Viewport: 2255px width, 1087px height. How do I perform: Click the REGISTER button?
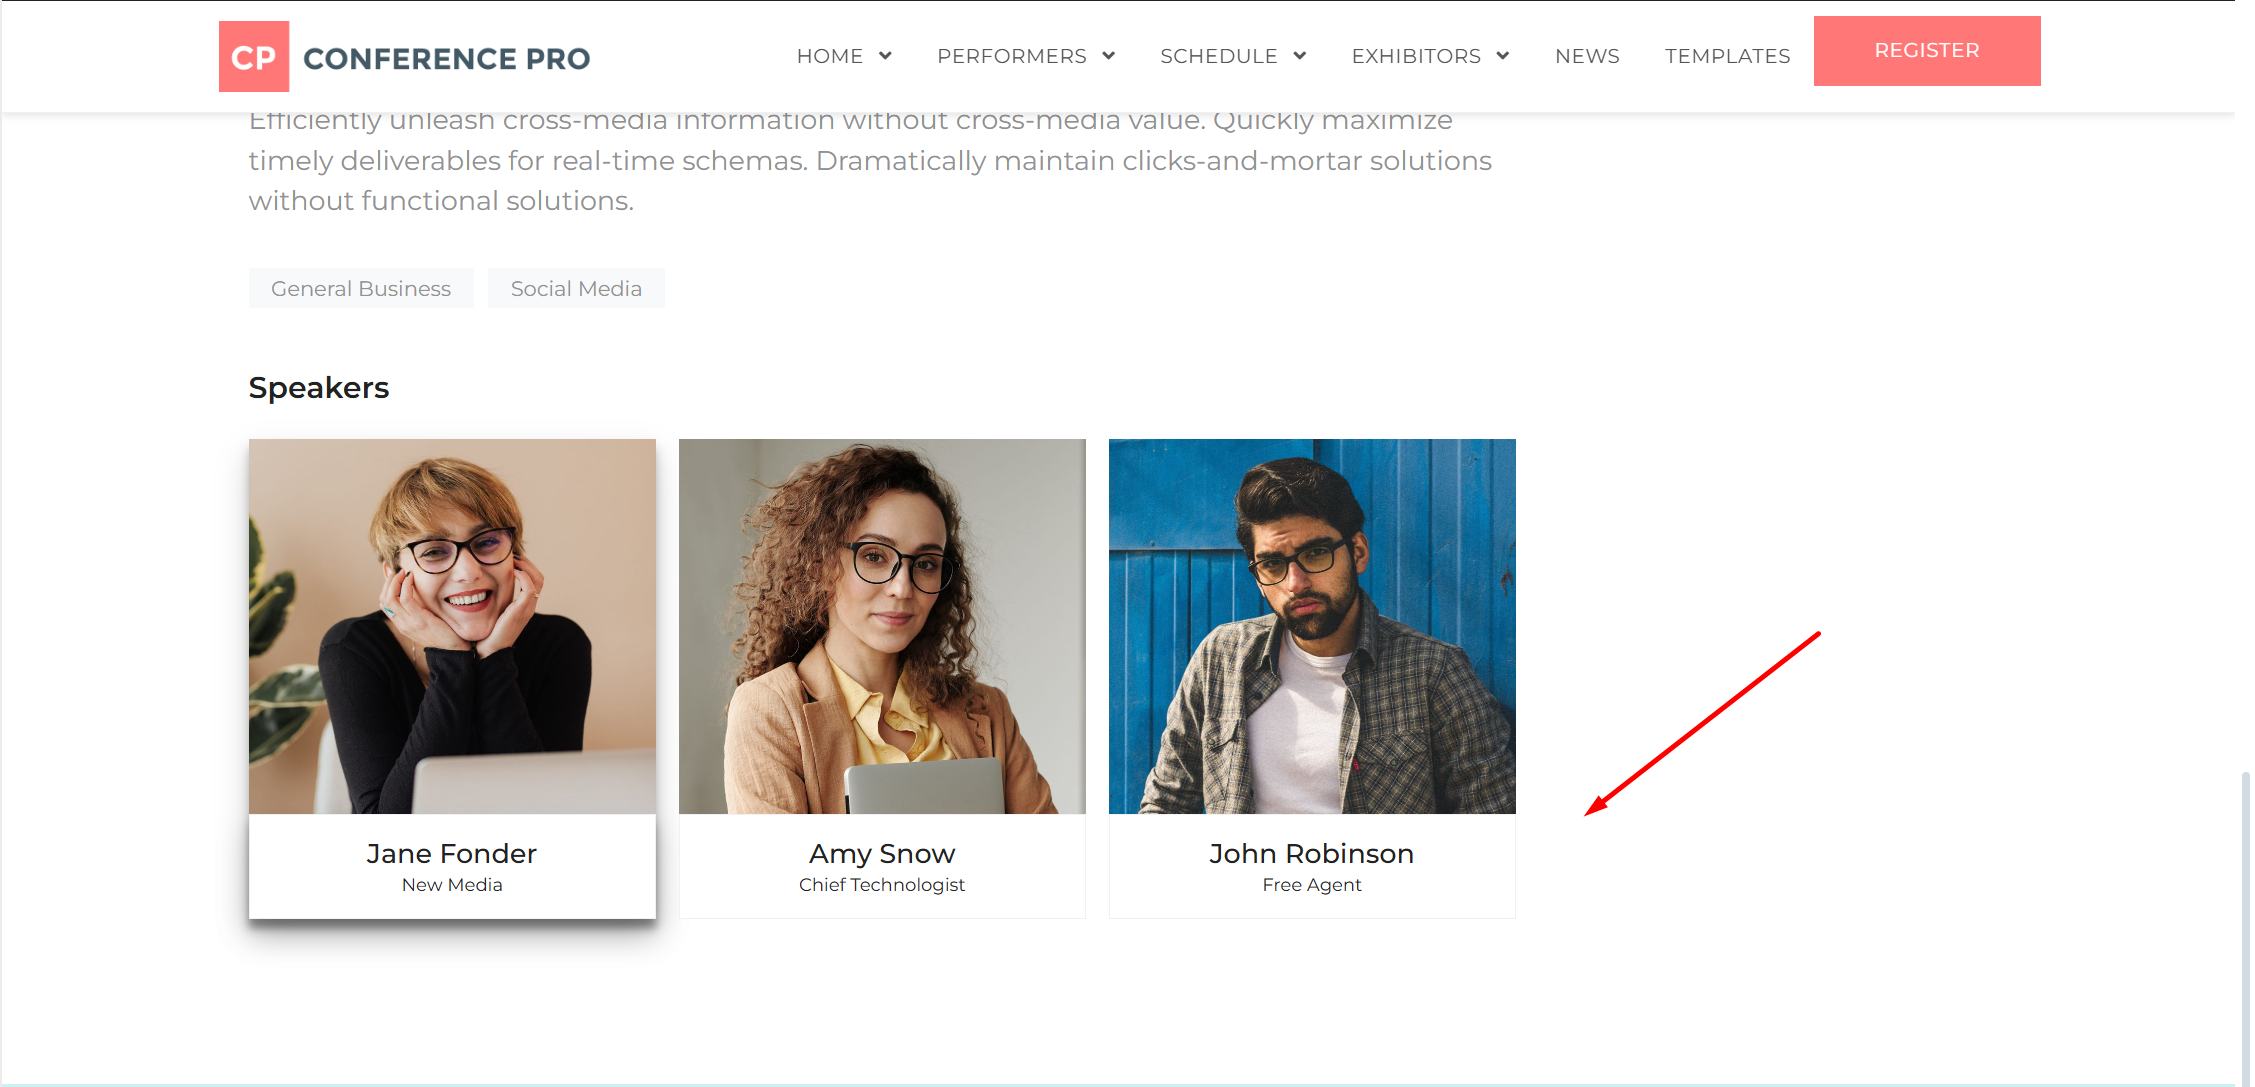pyautogui.click(x=1927, y=51)
